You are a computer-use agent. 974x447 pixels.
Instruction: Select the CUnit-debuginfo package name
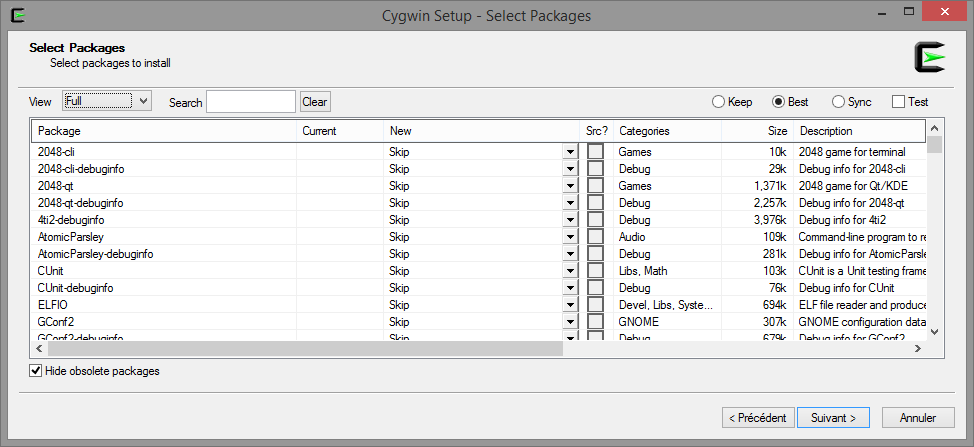tap(75, 288)
